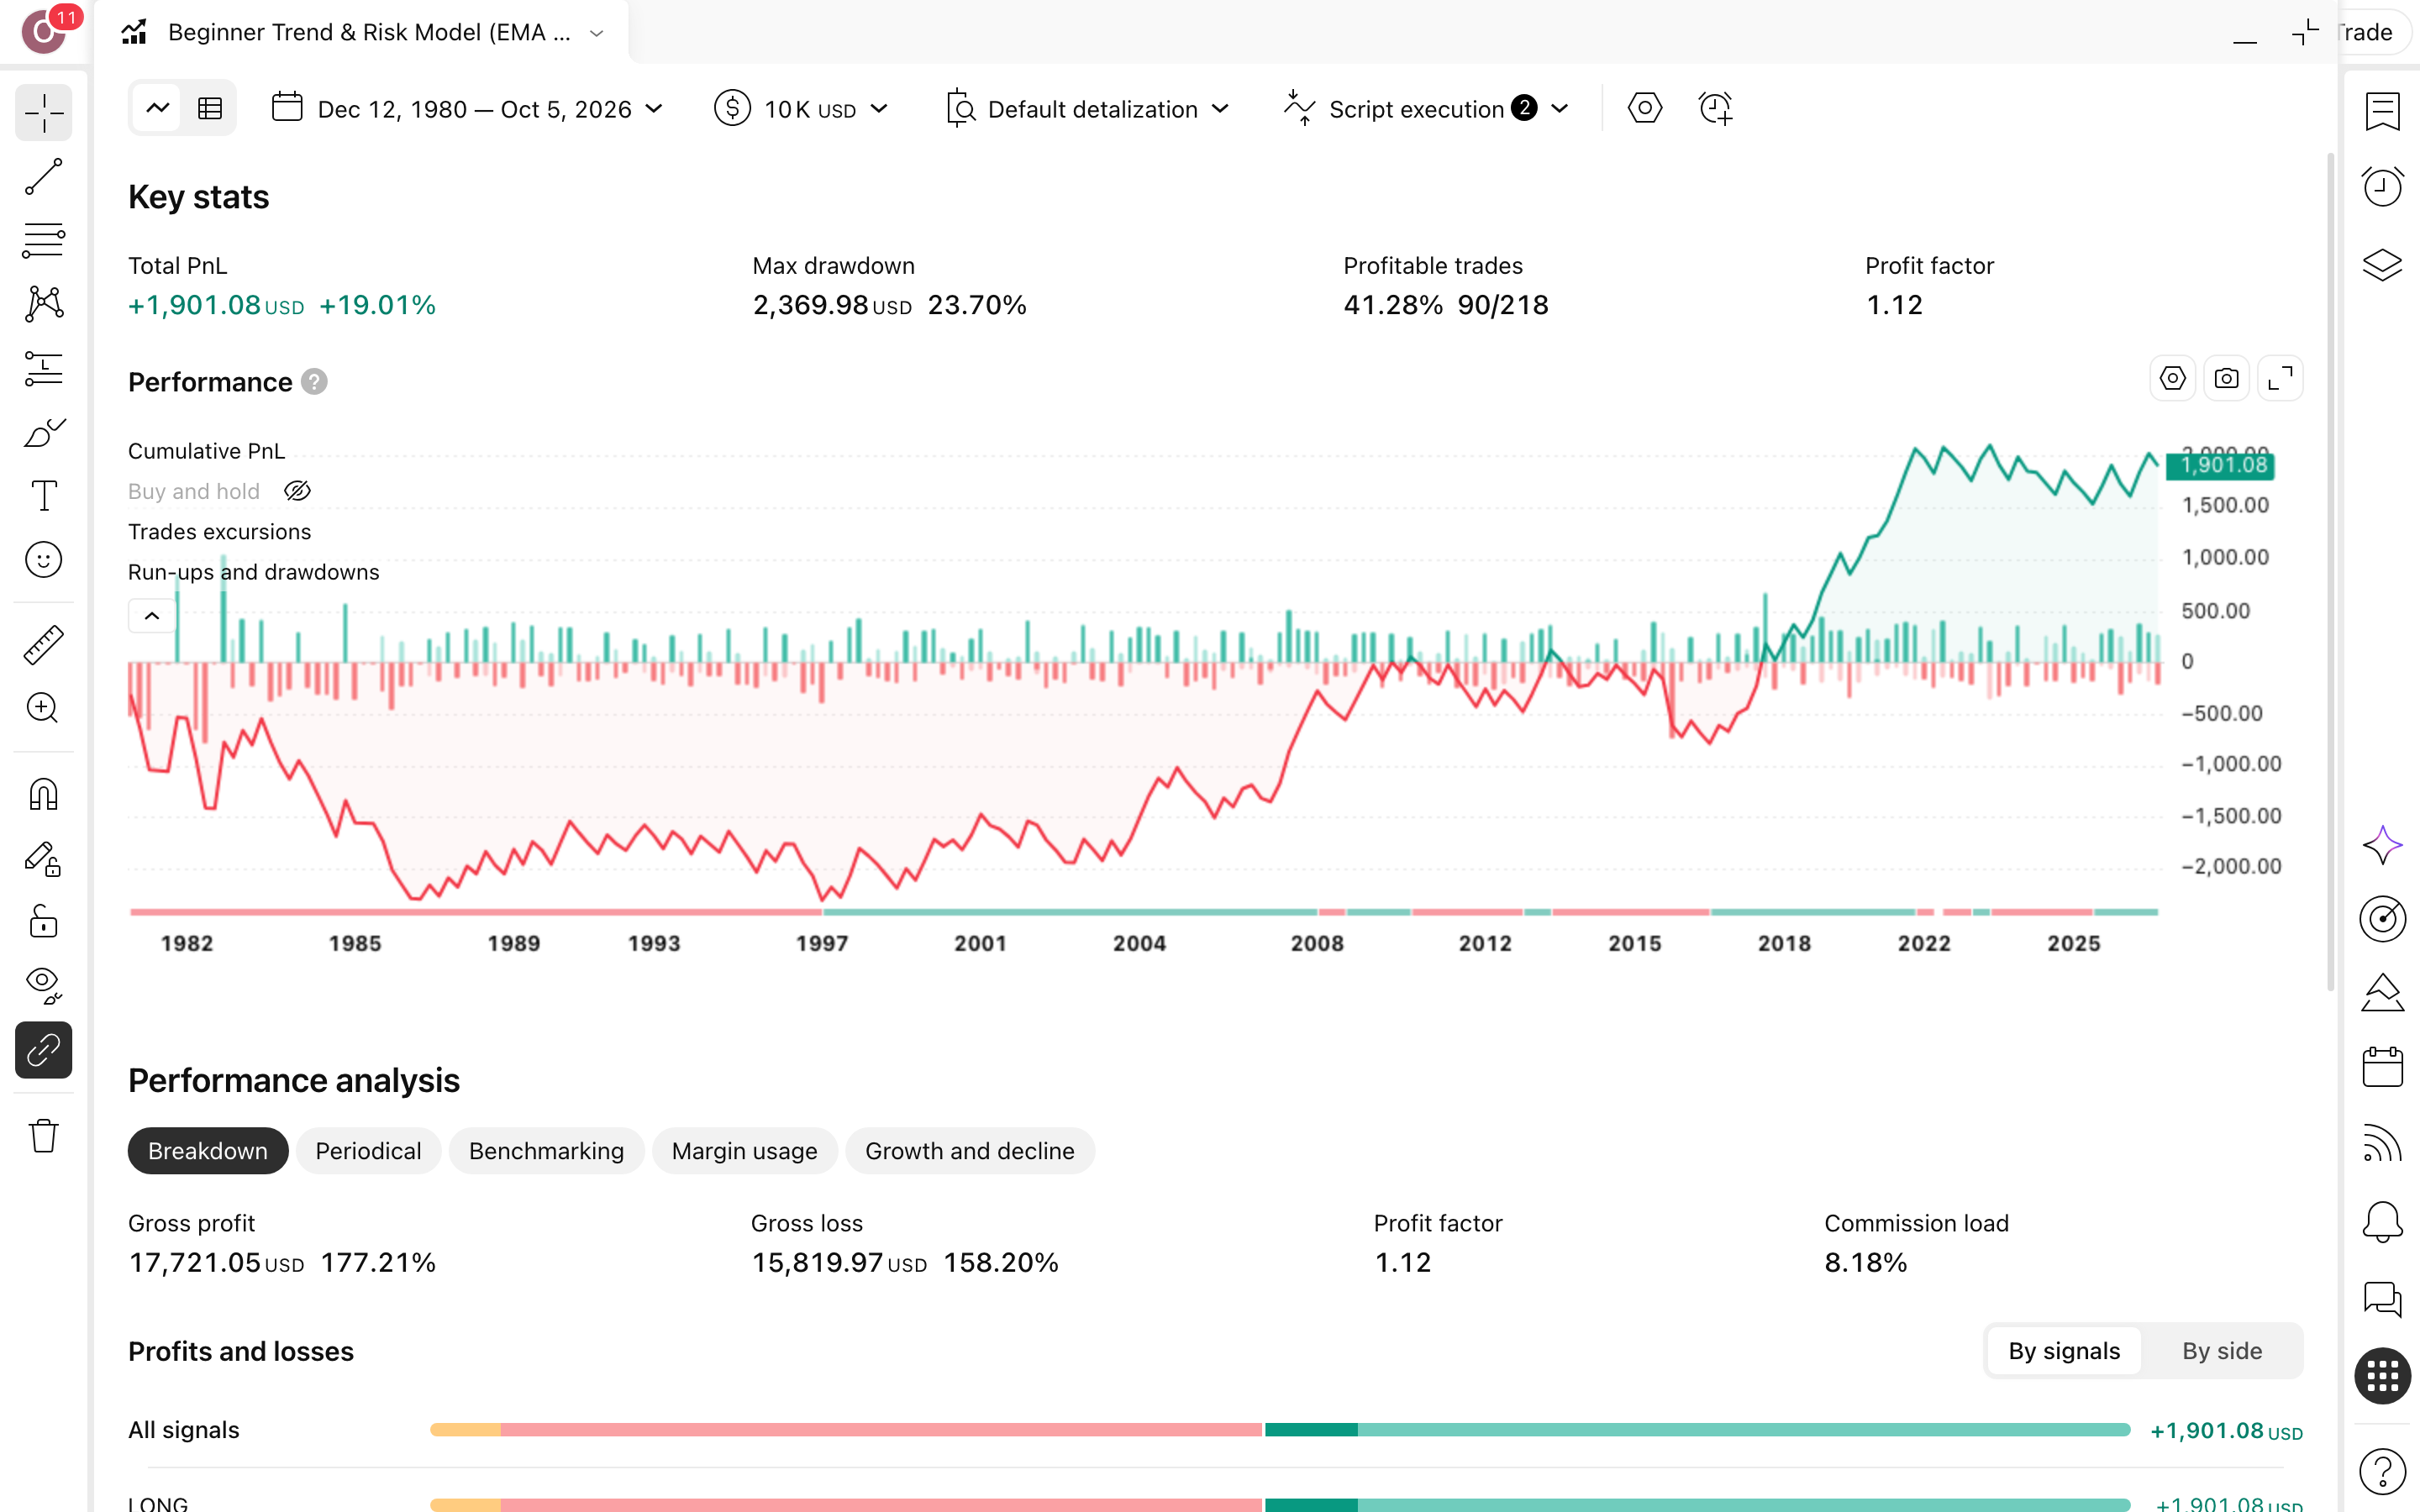
Task: Switch to the list of trades table view
Action: [x=209, y=108]
